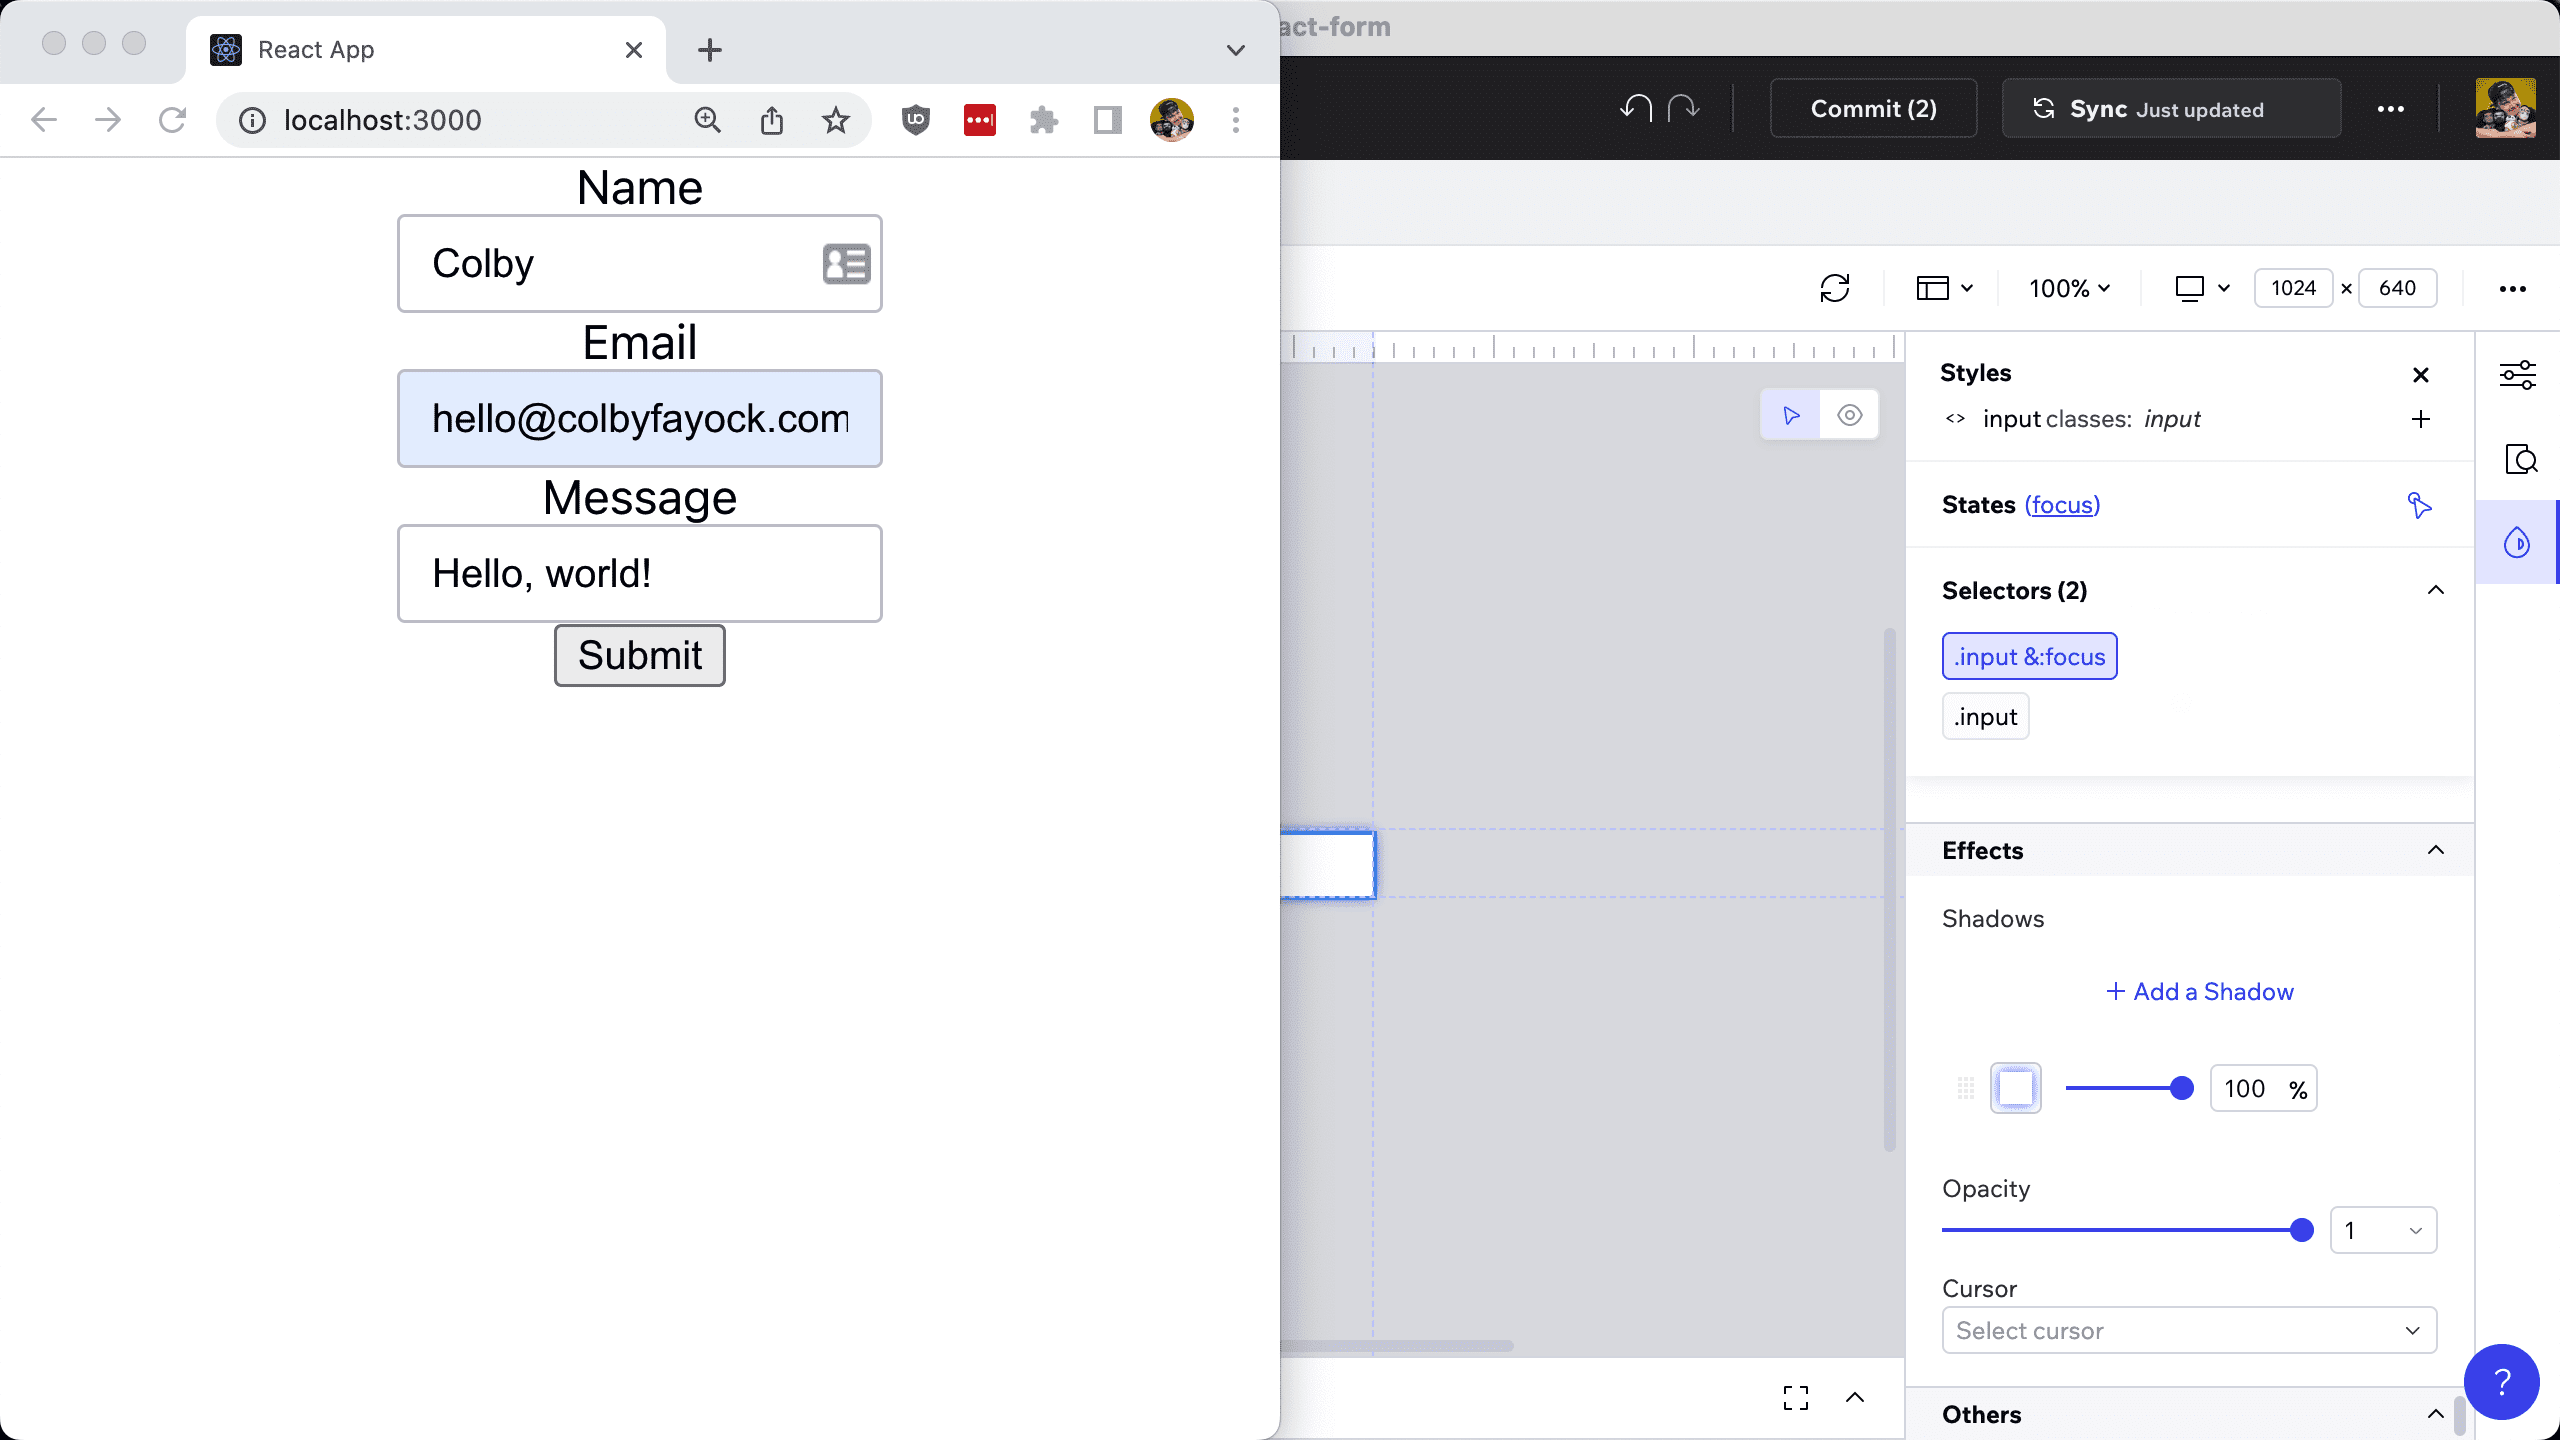Click the (focus) states link

coord(2062,505)
